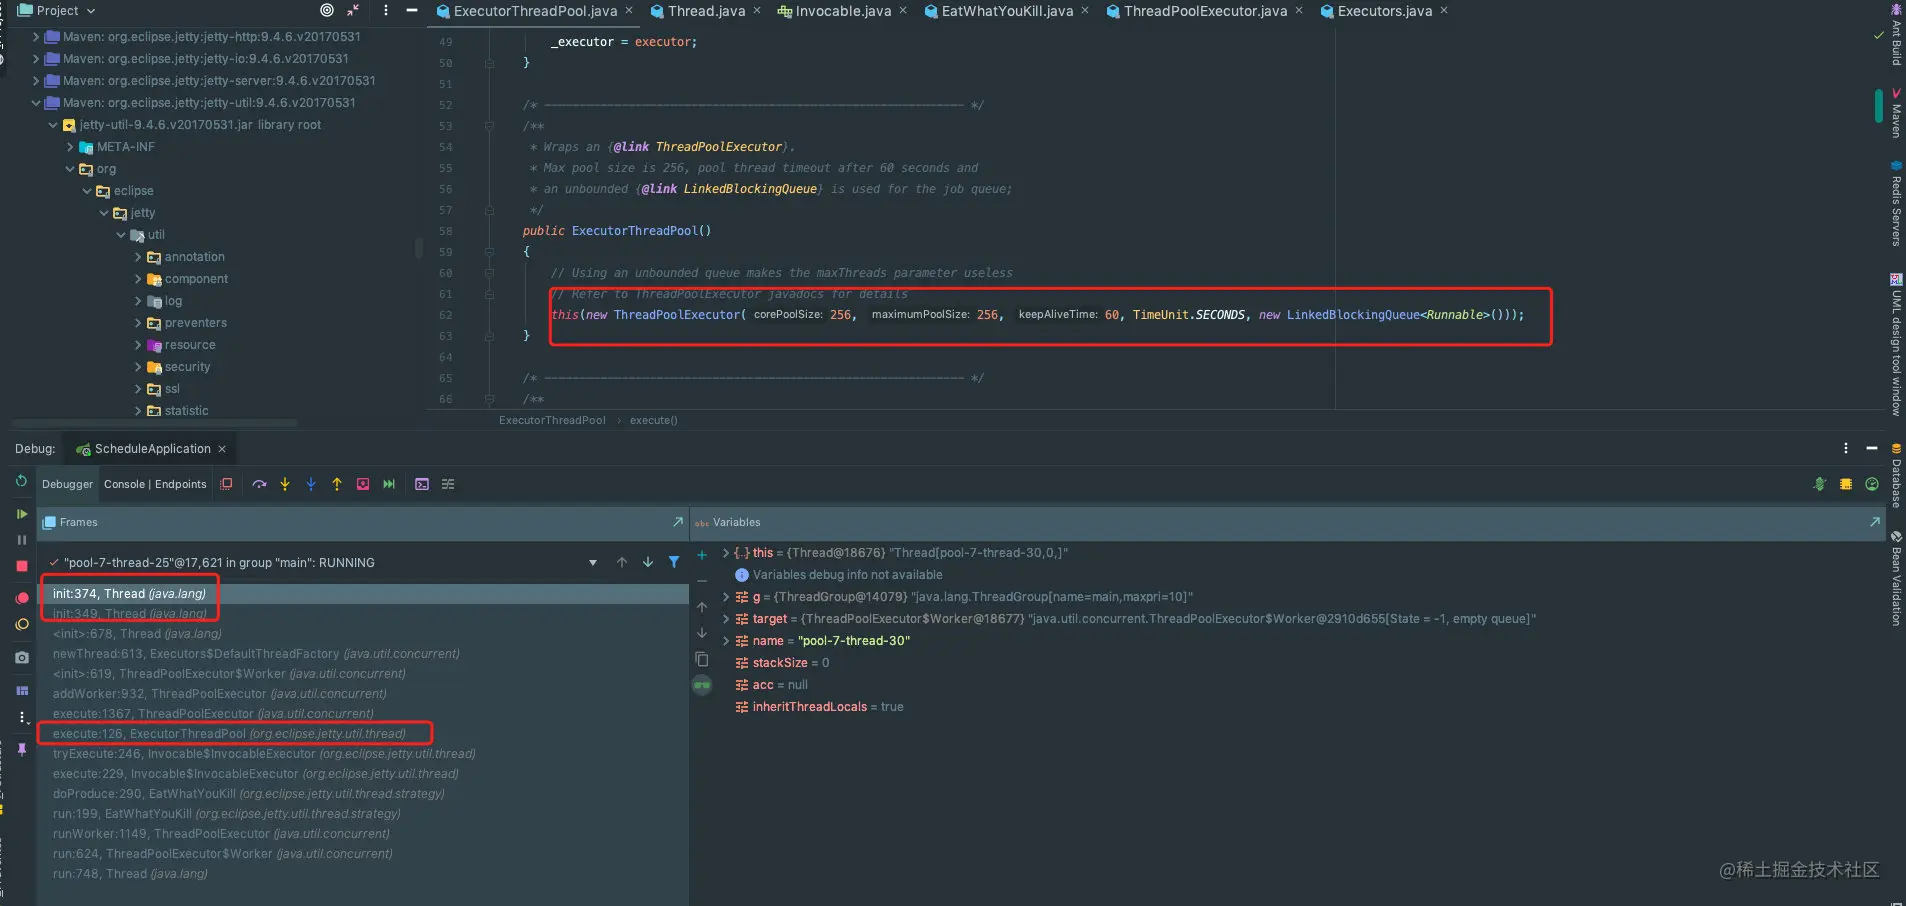
Task: Go to the previous frame with the up arrow
Action: (x=622, y=562)
